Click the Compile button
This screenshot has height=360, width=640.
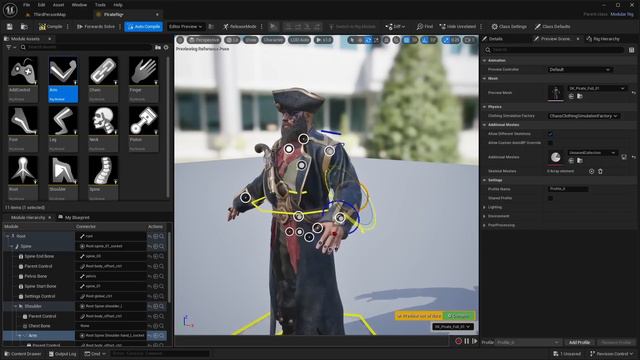coord(51,27)
